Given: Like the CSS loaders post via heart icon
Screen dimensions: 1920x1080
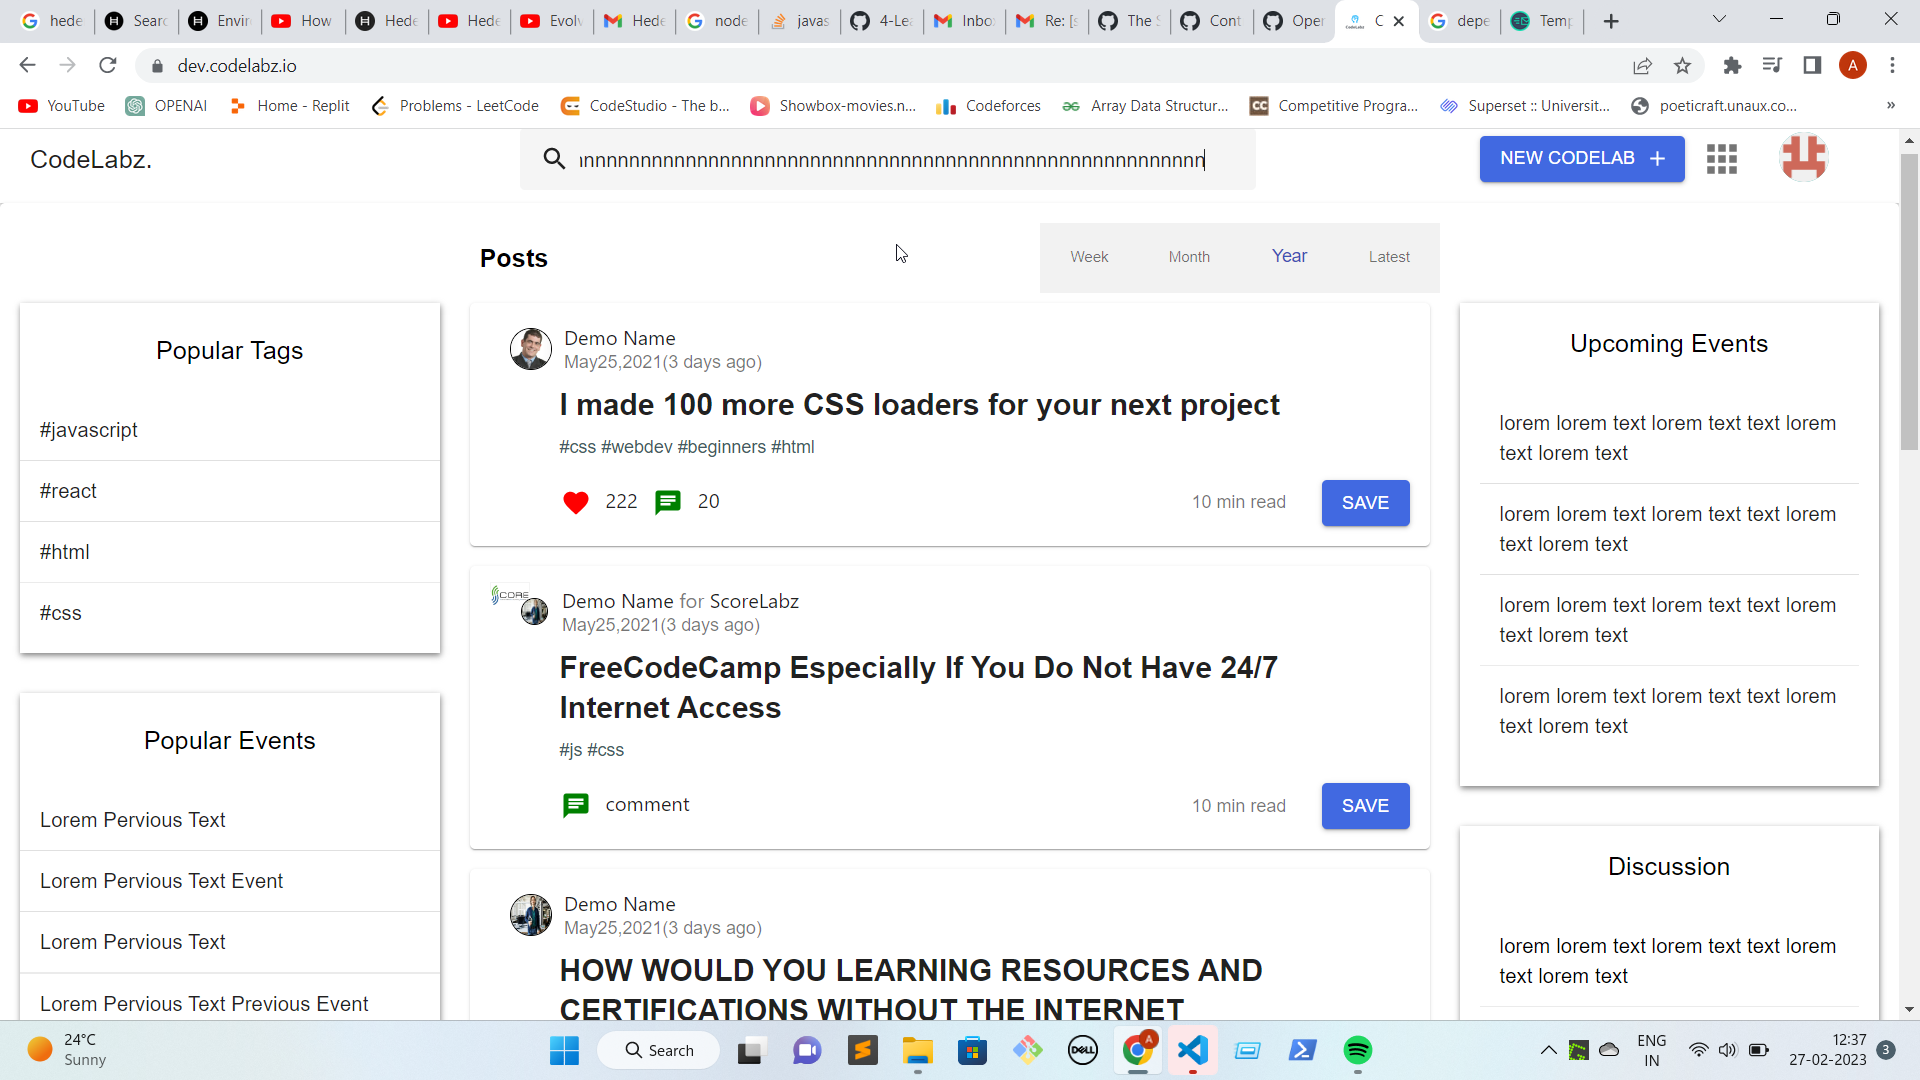Looking at the screenshot, I should pos(576,503).
